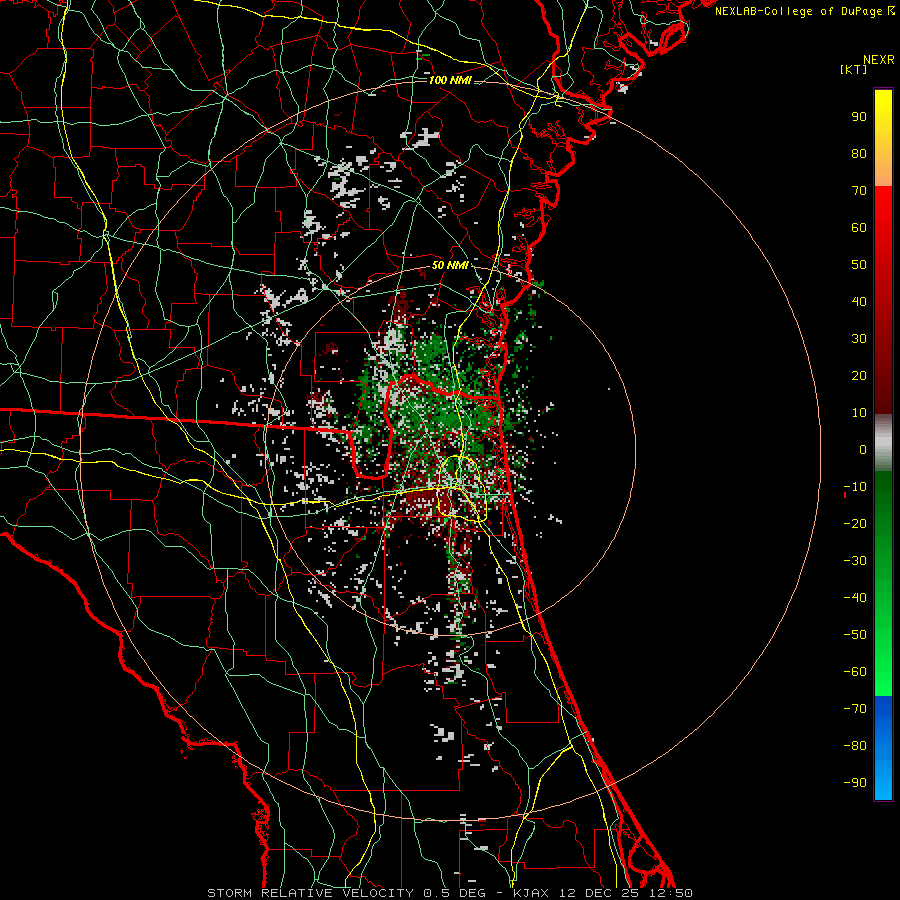Click the -60 value on the velocity scale
Viewport: 900px width, 900px height.
tap(855, 672)
